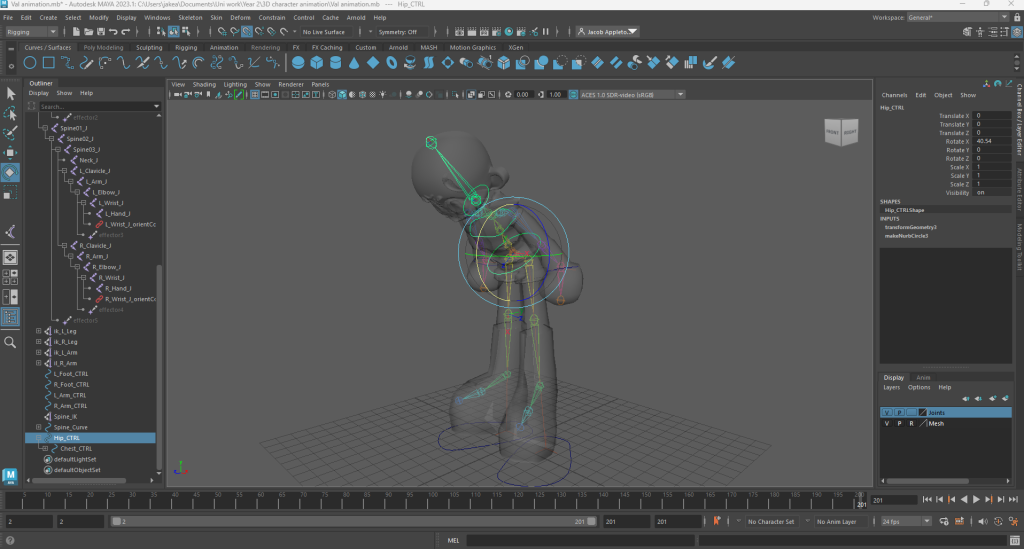Switch to the Animation shelf tab
1024x549 pixels.
pos(224,47)
